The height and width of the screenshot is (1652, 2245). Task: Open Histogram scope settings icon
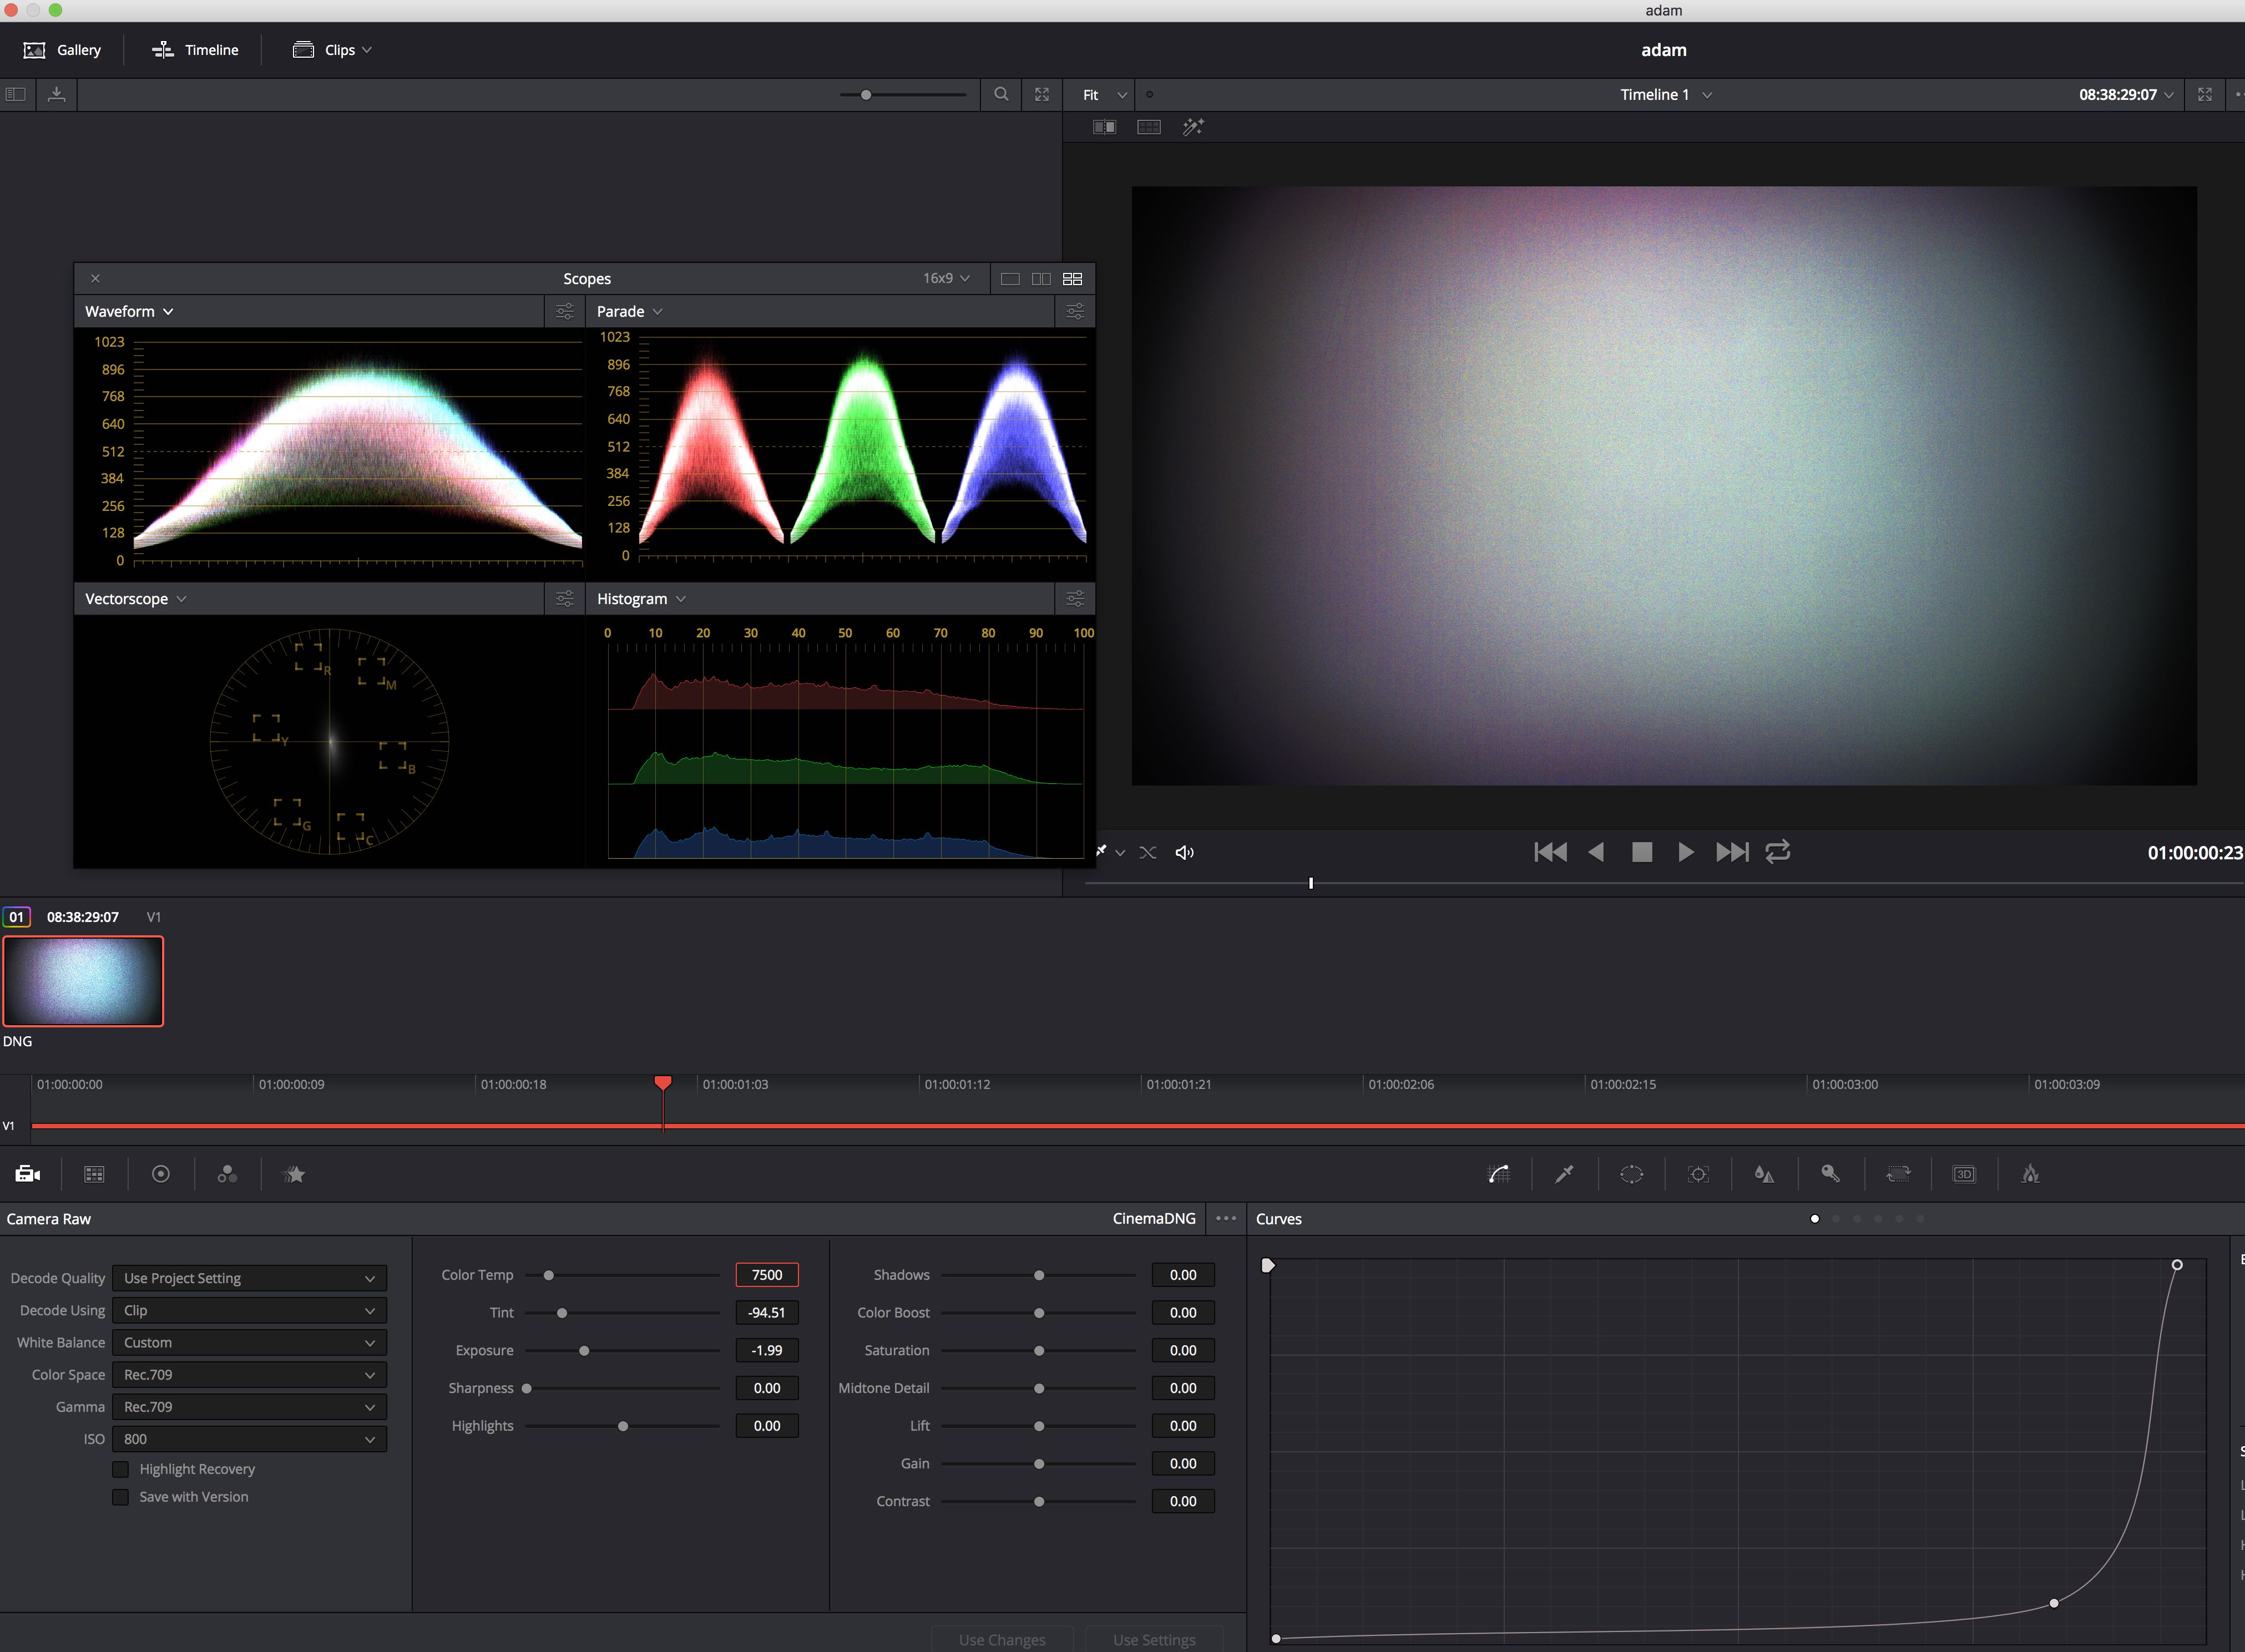click(x=1075, y=598)
